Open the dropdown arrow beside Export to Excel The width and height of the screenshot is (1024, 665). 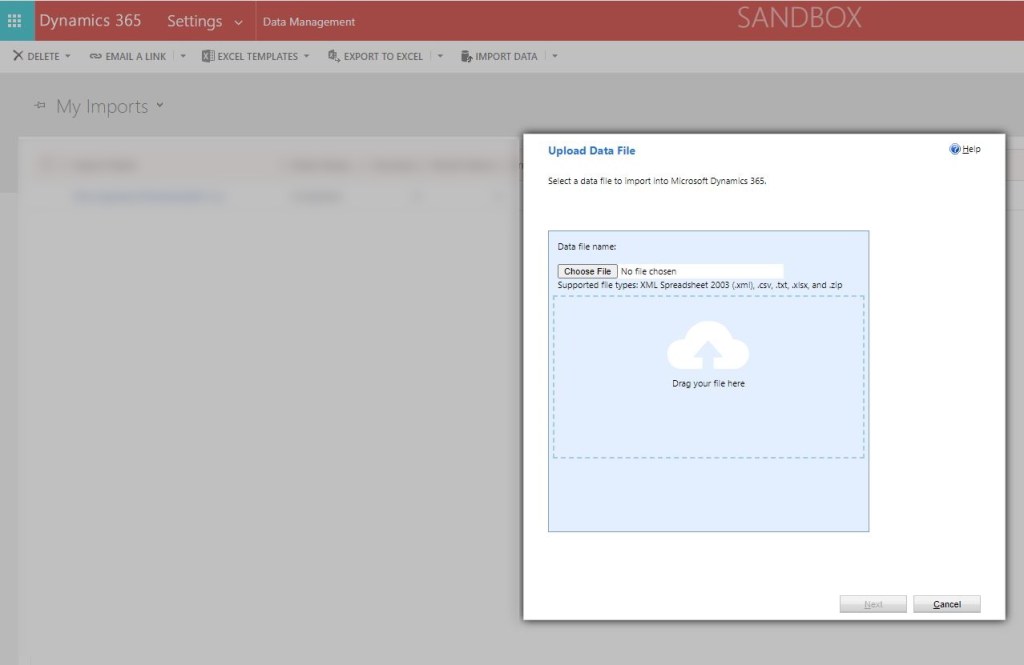(440, 56)
